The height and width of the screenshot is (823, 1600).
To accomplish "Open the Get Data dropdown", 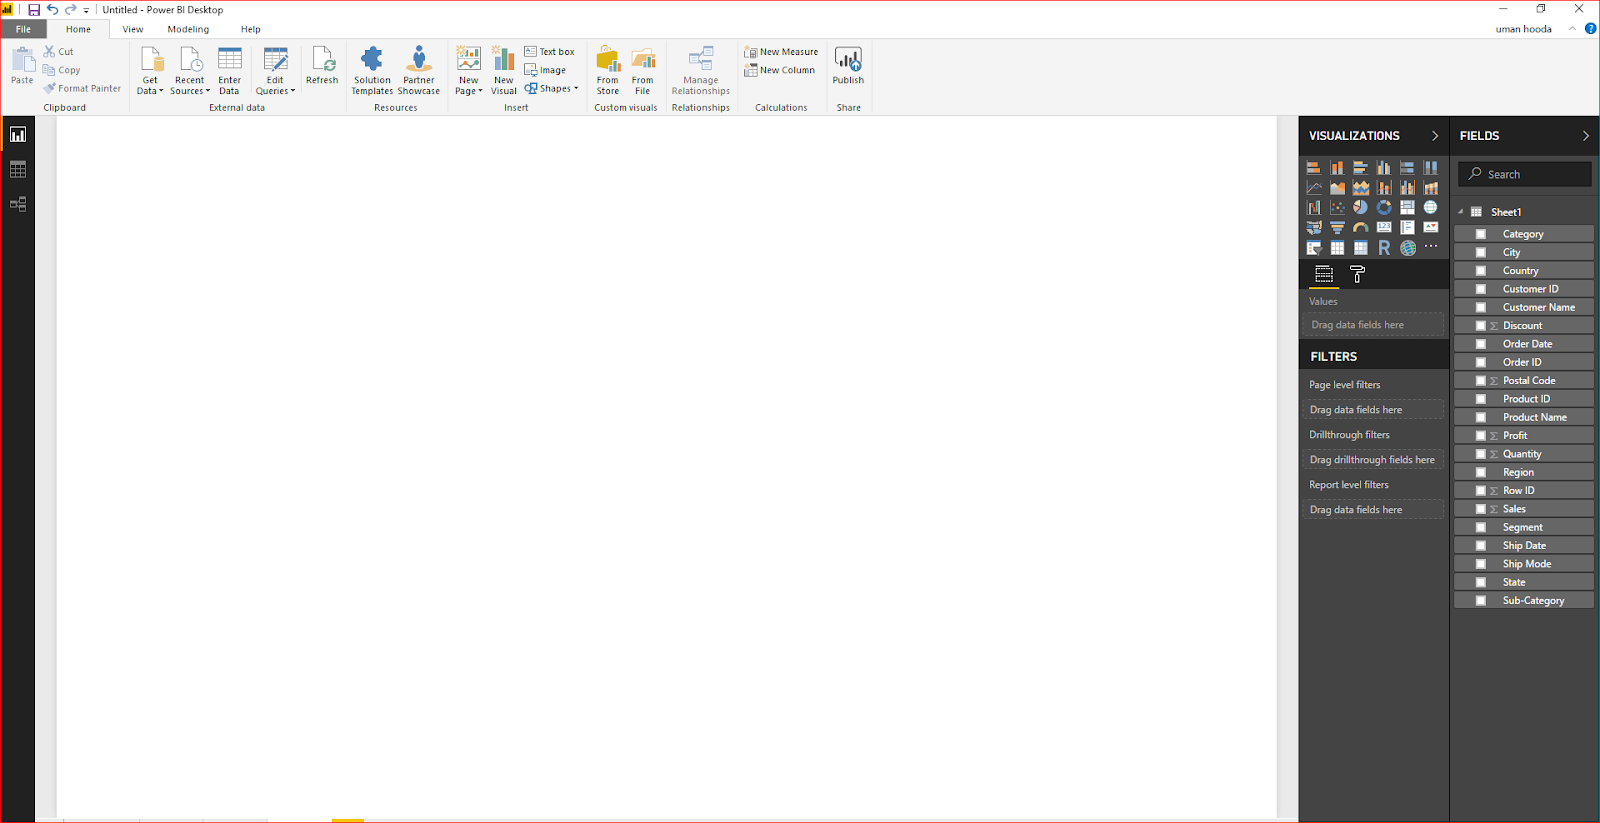I will coord(150,72).
